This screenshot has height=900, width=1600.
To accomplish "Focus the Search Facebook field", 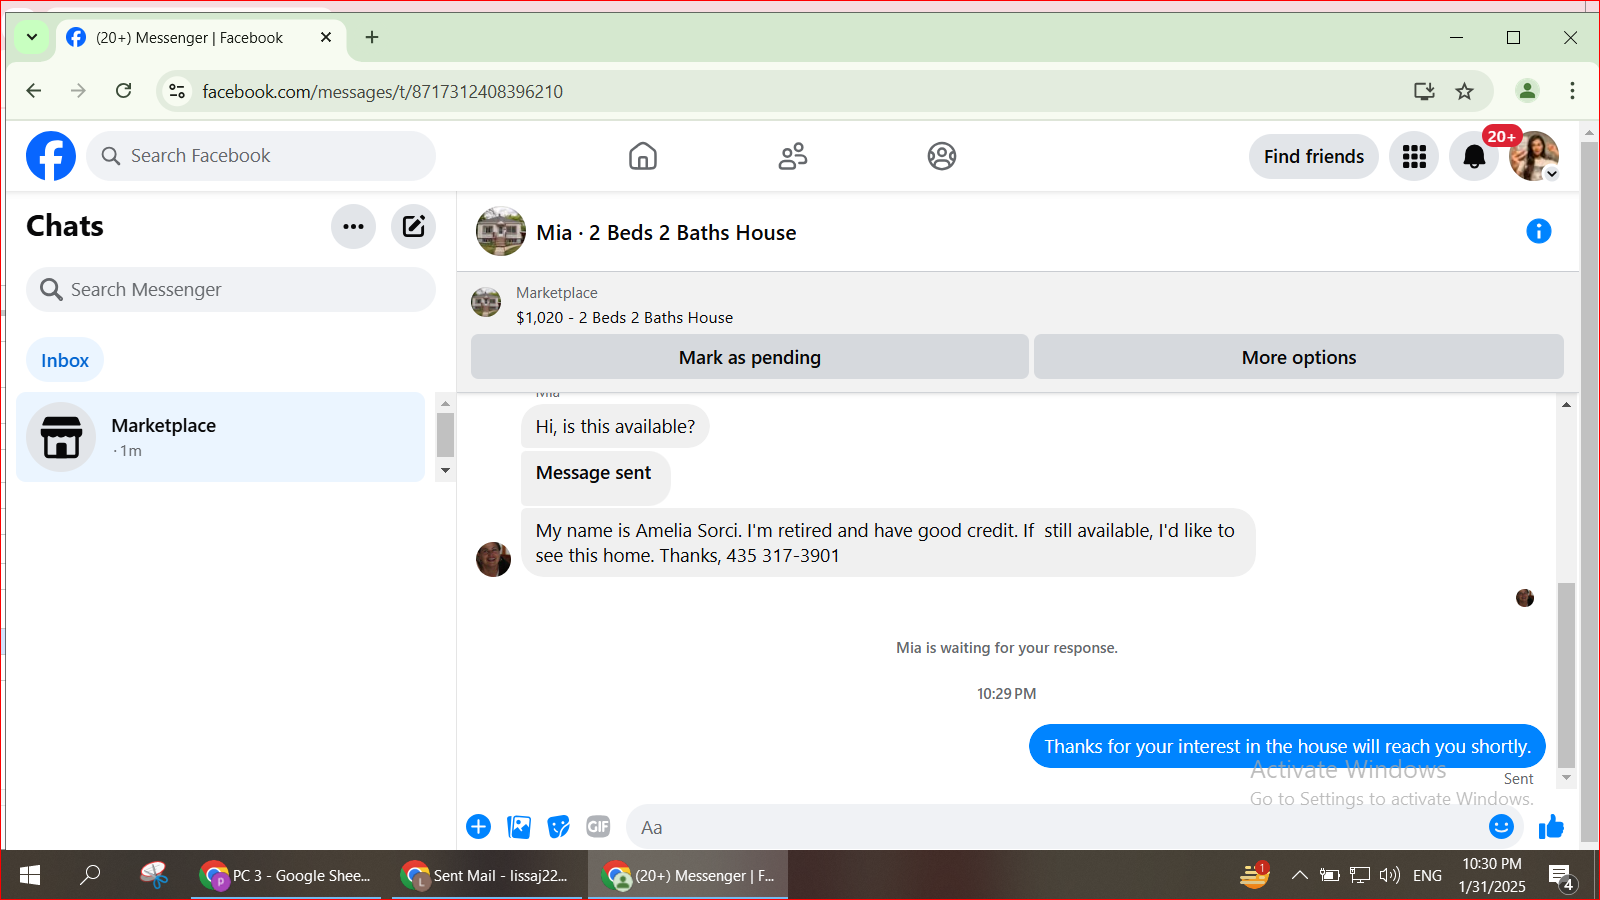I will 261,156.
